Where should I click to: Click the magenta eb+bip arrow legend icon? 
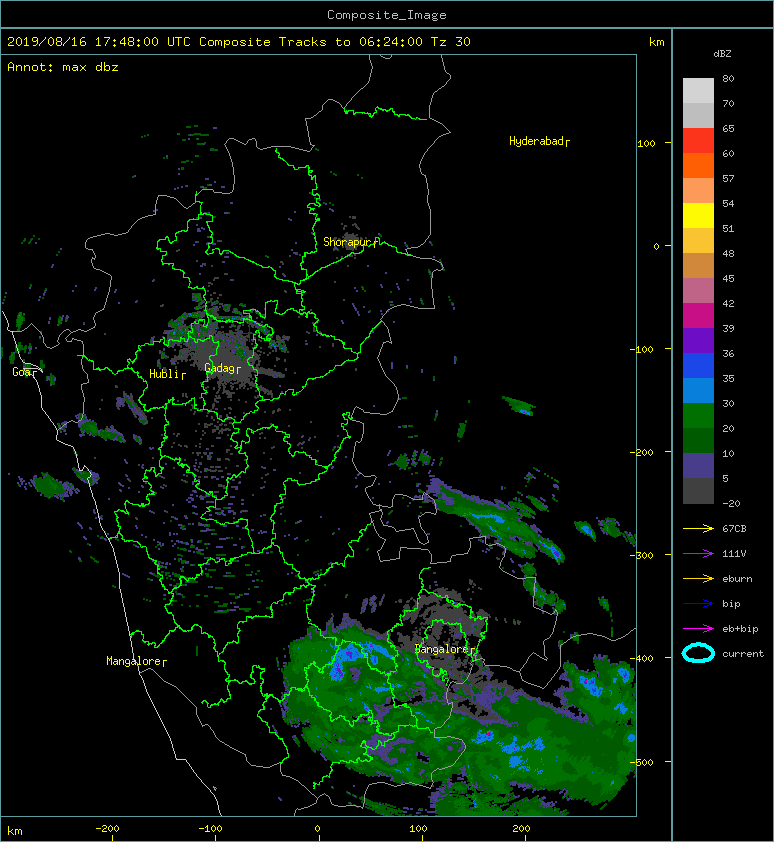tap(698, 629)
